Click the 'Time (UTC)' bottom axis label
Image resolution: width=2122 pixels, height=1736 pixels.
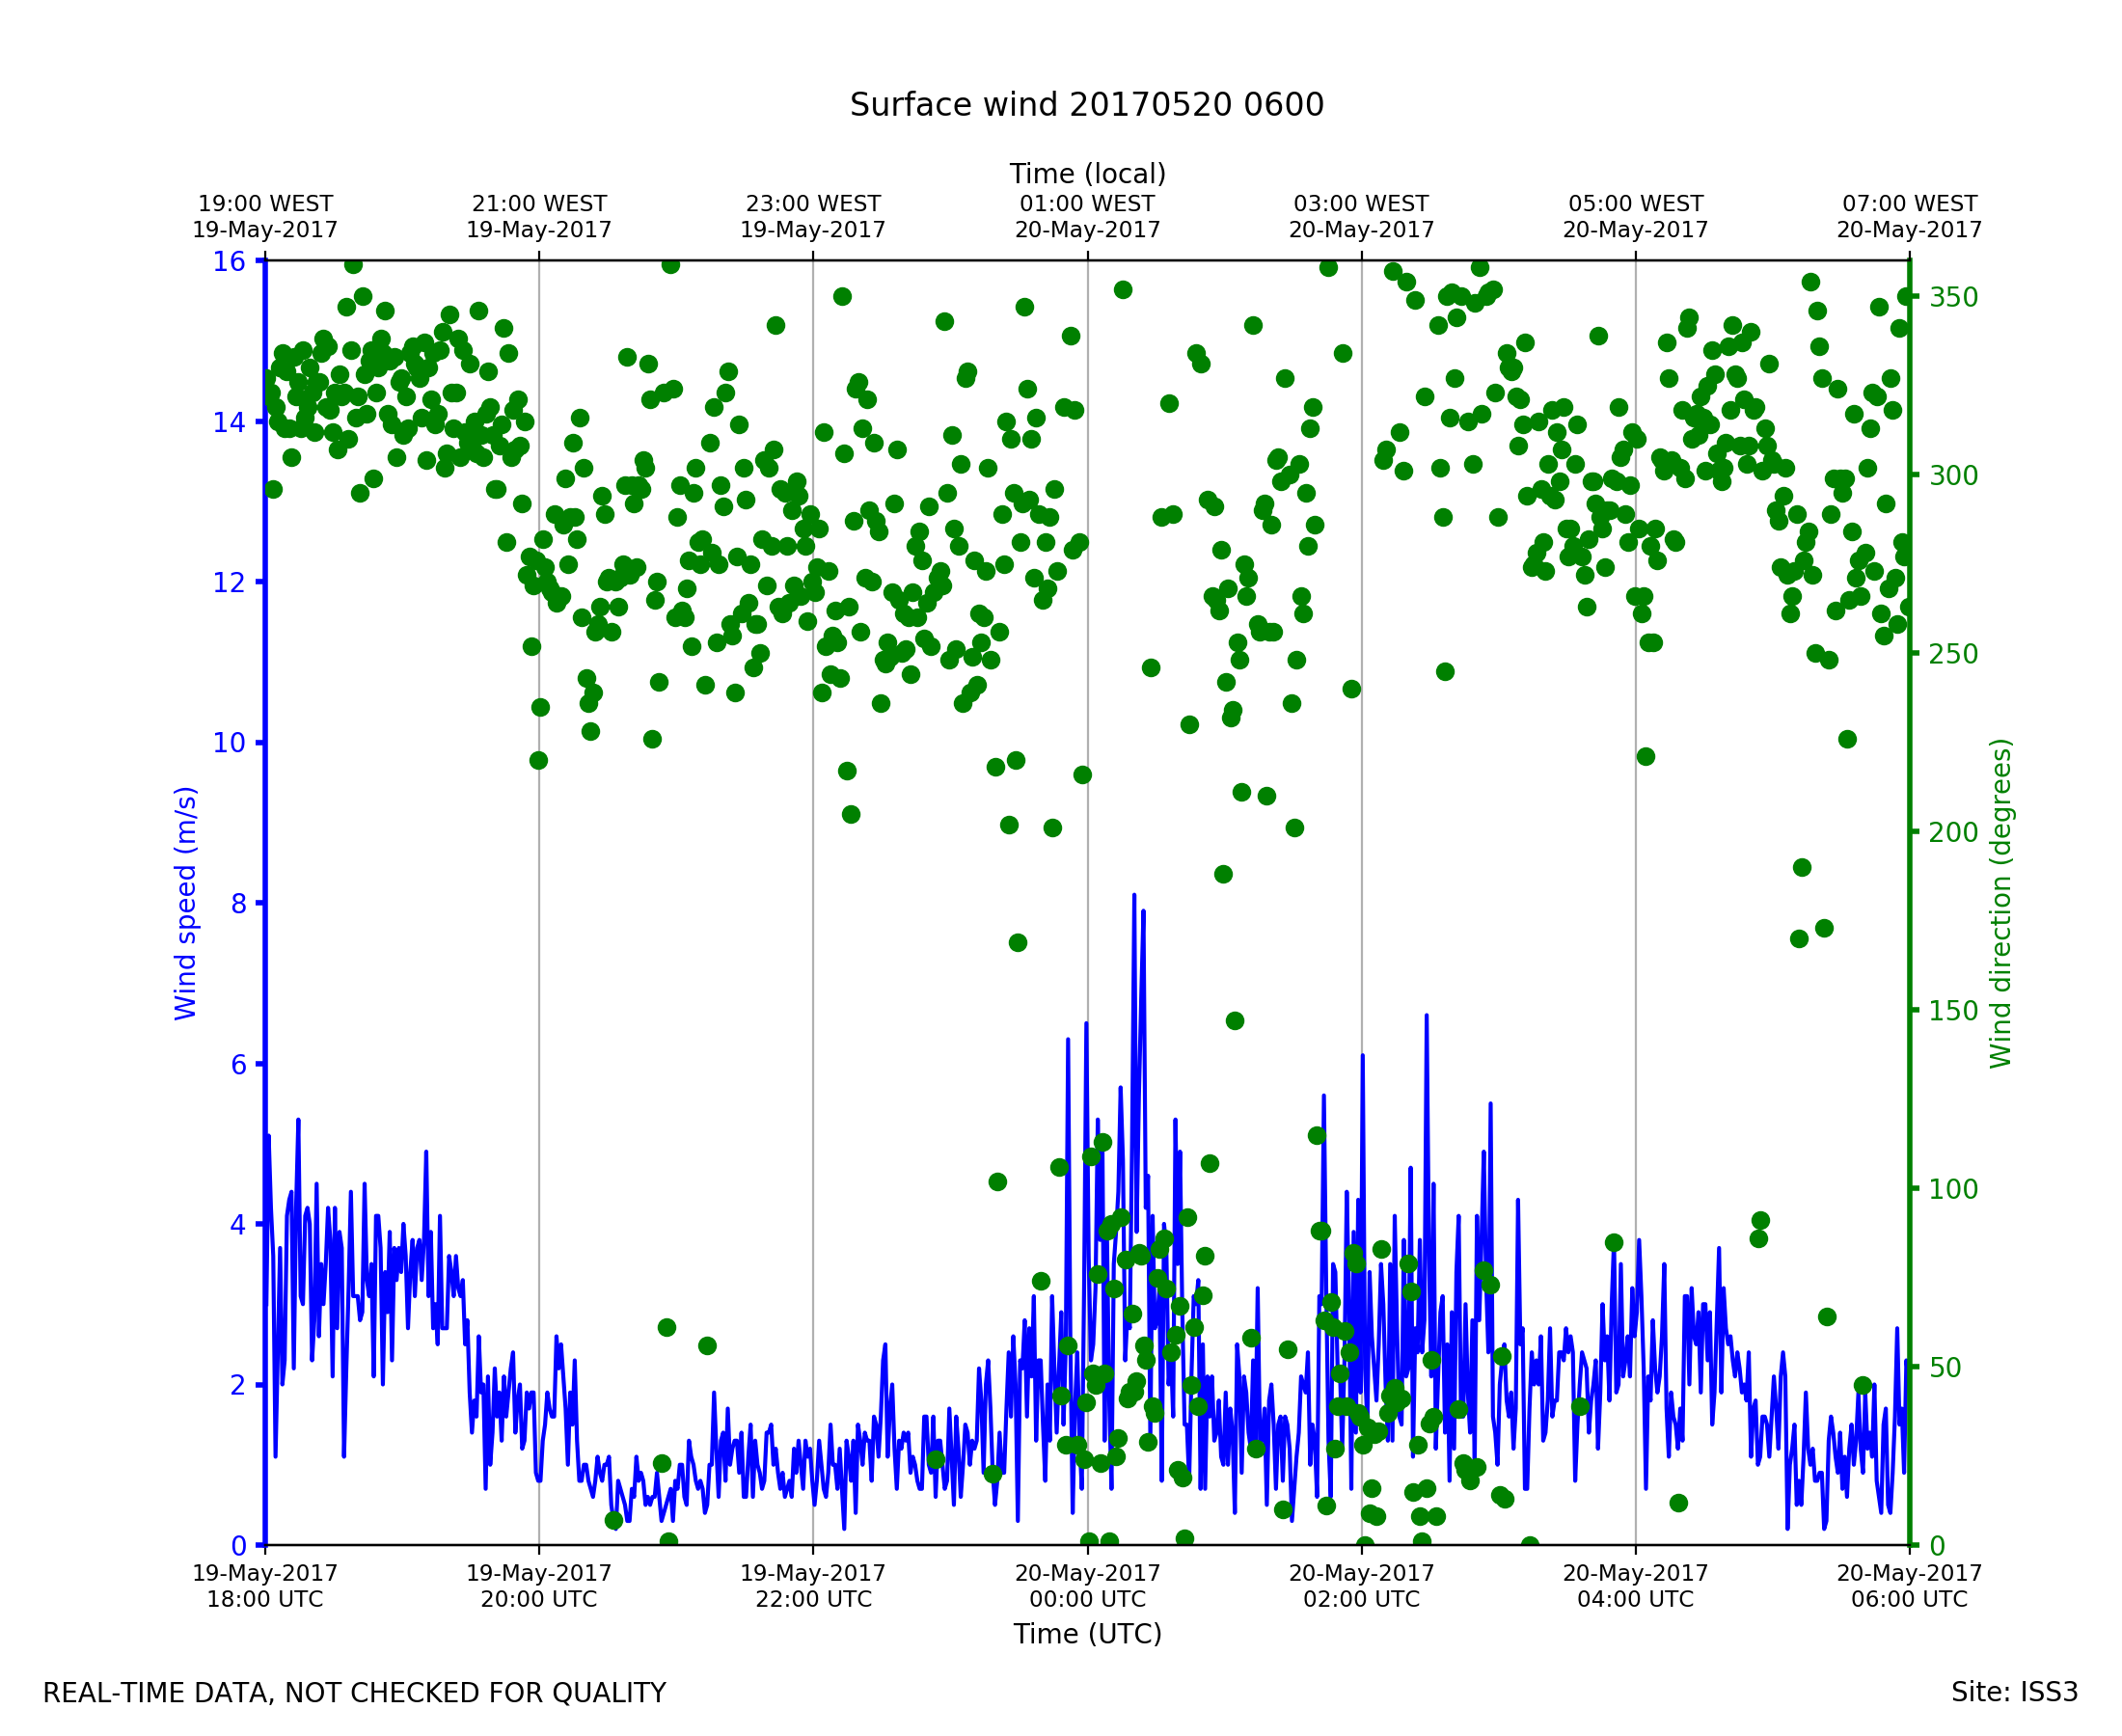[x=1087, y=1634]
